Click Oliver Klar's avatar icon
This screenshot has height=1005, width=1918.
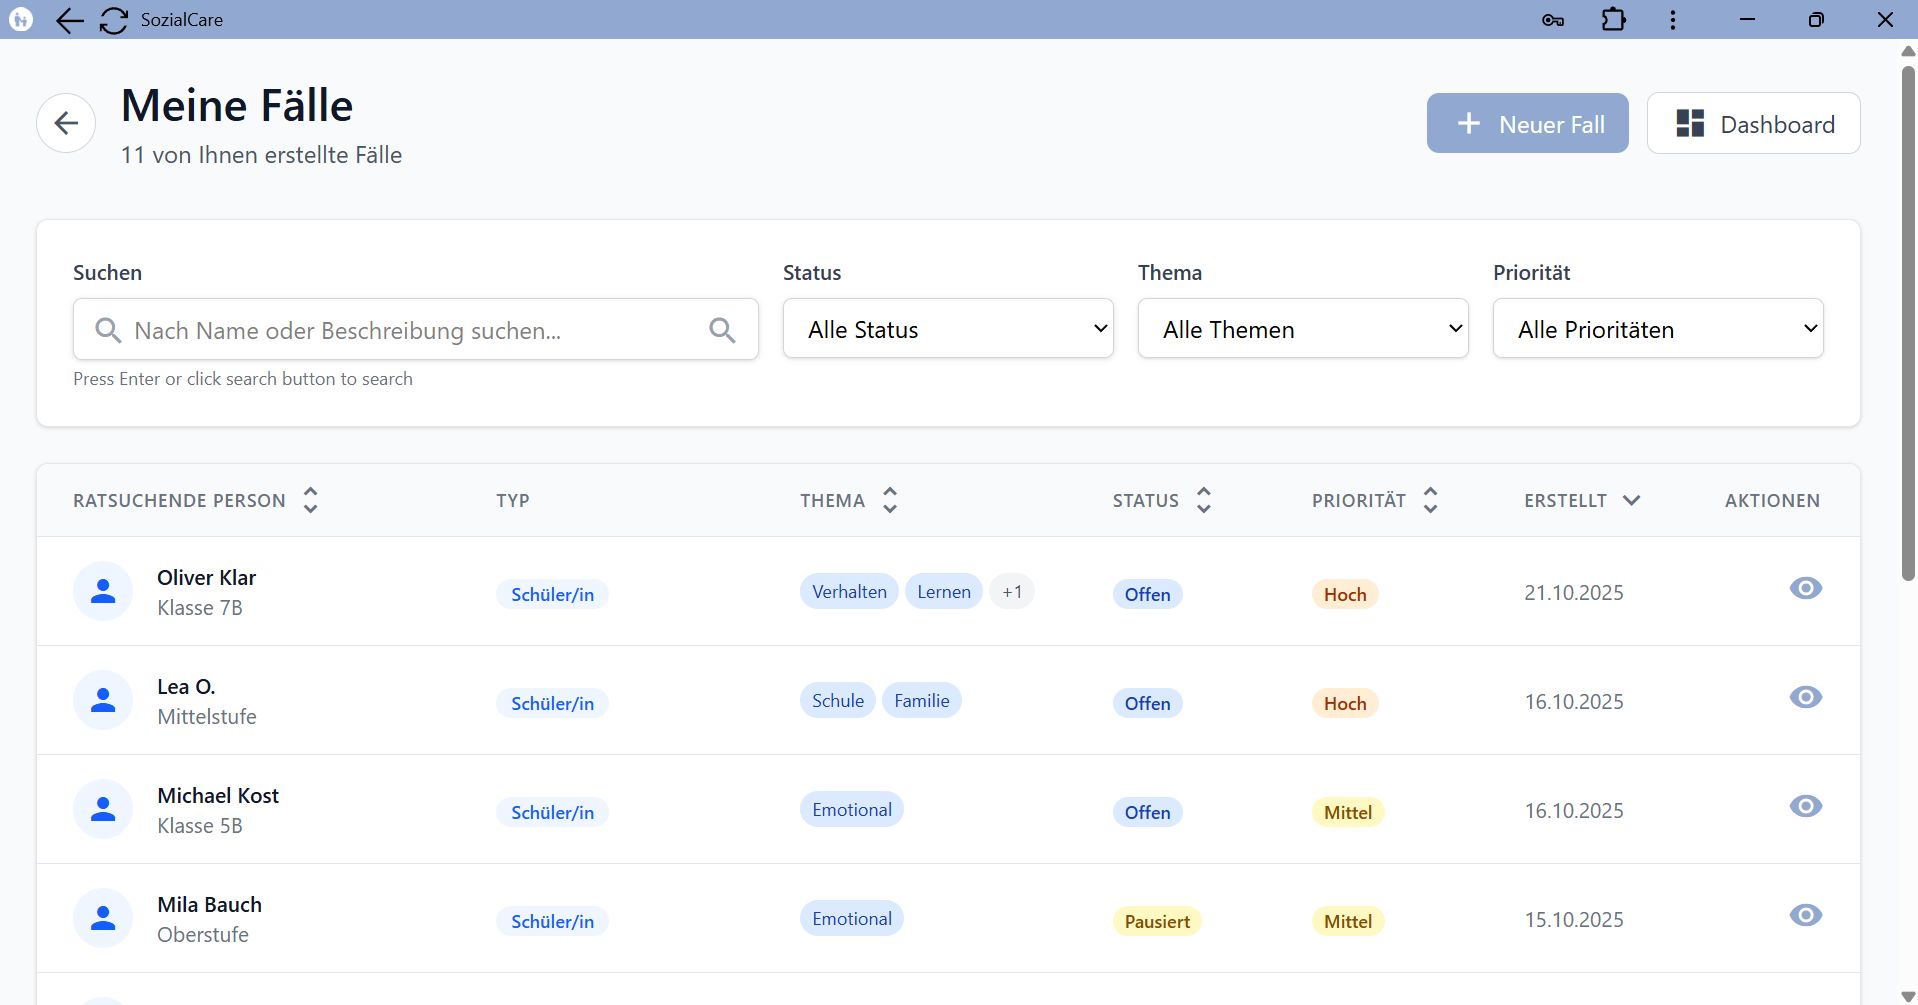click(103, 591)
